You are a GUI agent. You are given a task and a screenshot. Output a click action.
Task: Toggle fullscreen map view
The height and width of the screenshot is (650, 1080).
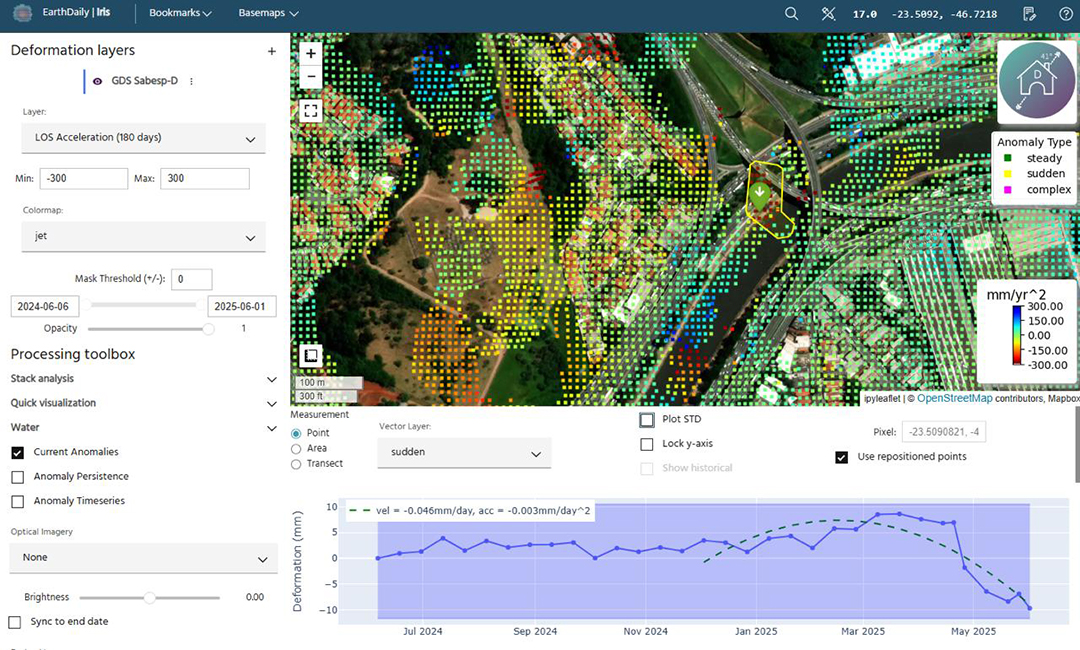[x=310, y=110]
